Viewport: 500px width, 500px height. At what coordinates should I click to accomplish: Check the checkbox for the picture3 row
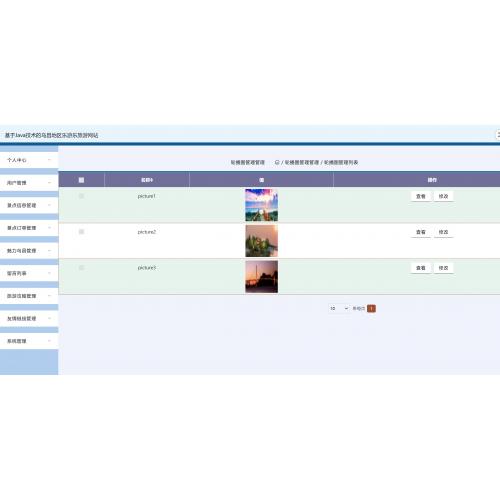coord(81,268)
